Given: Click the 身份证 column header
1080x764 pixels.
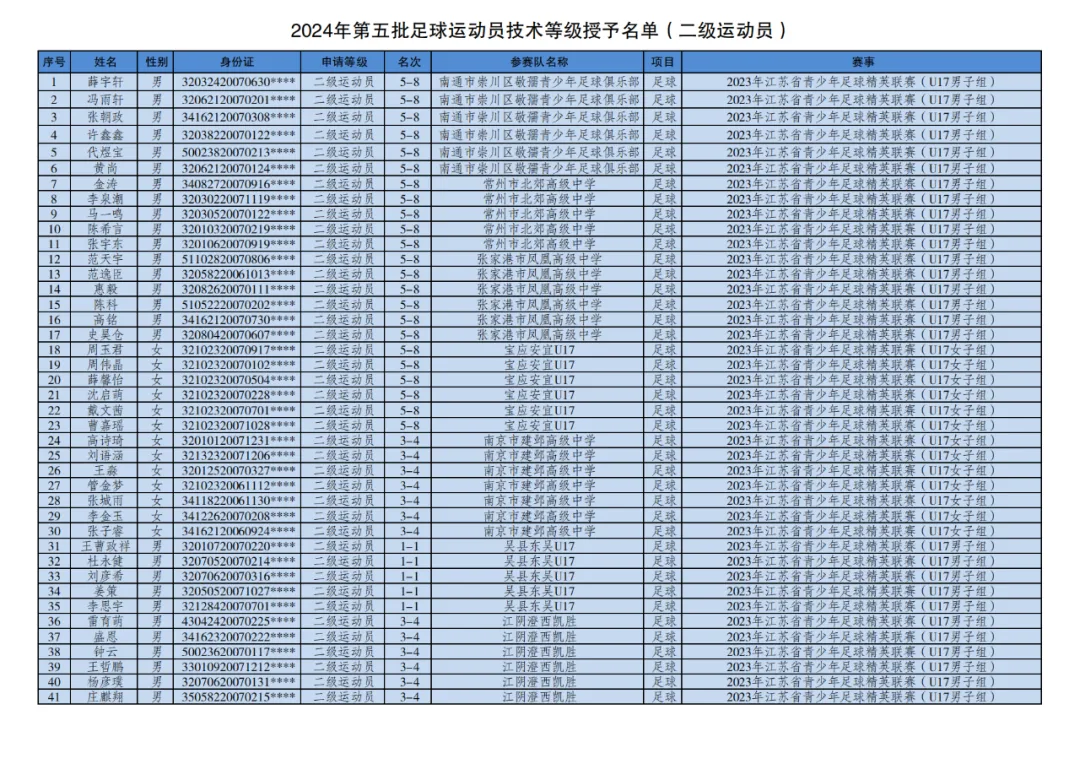Looking at the screenshot, I should click(238, 61).
